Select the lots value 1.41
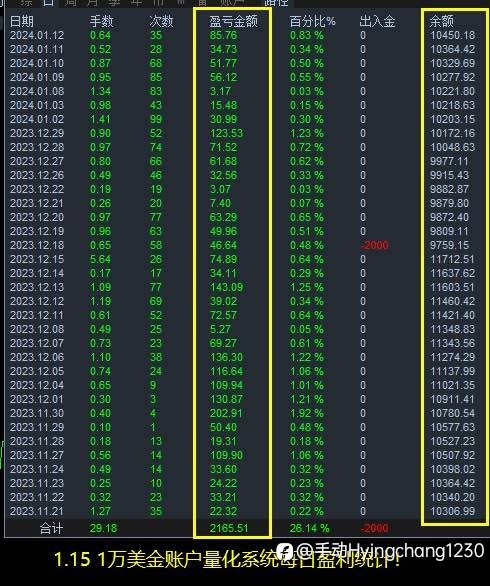490x586 pixels. tap(100, 120)
